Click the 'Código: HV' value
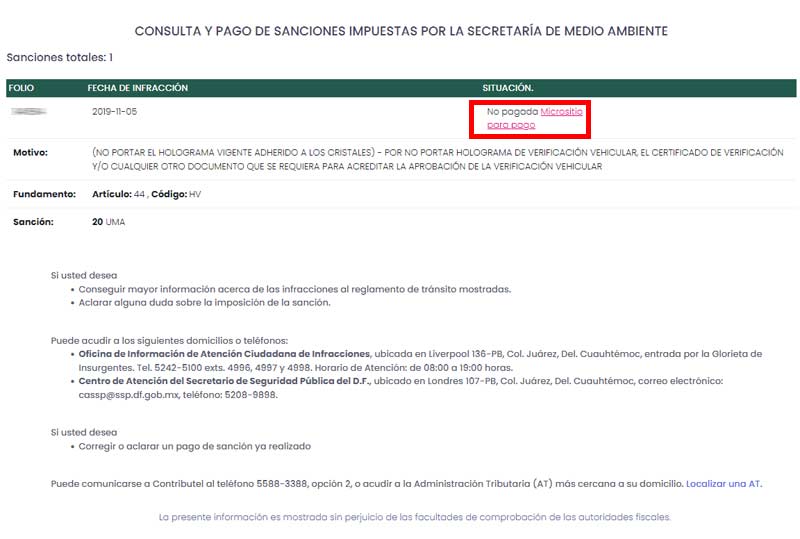 [x=176, y=194]
